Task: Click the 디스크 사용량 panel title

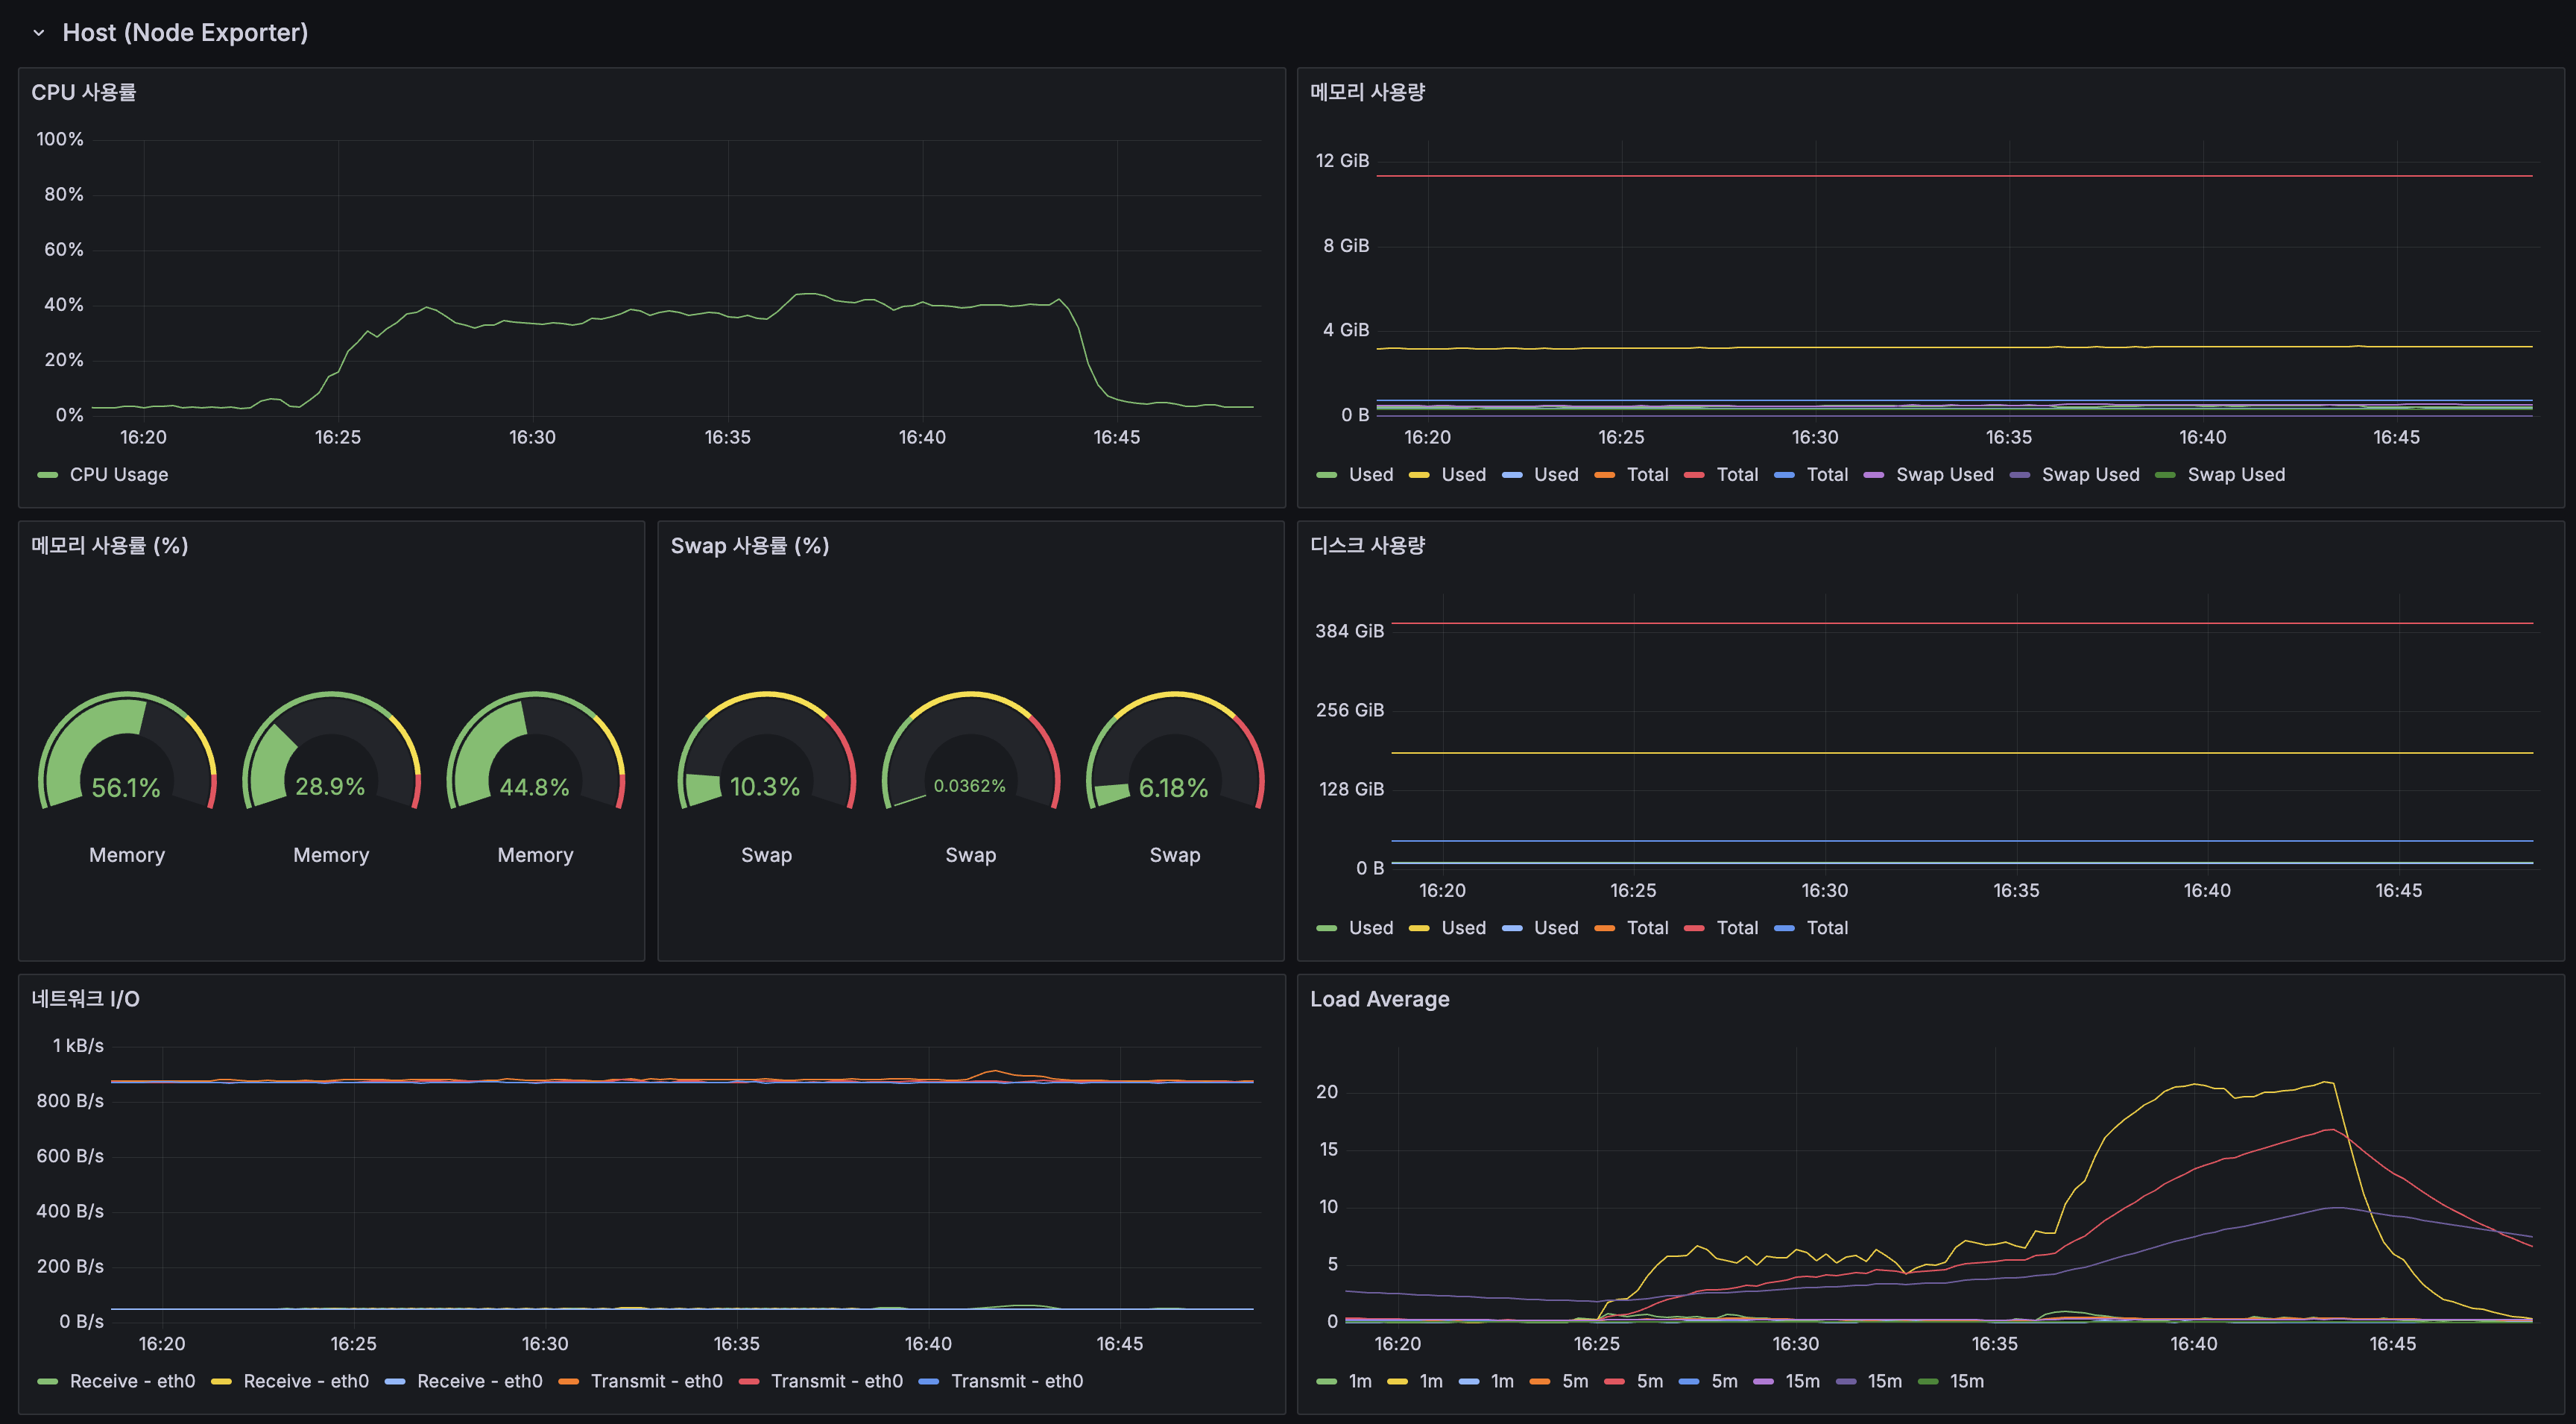Action: 1368,546
